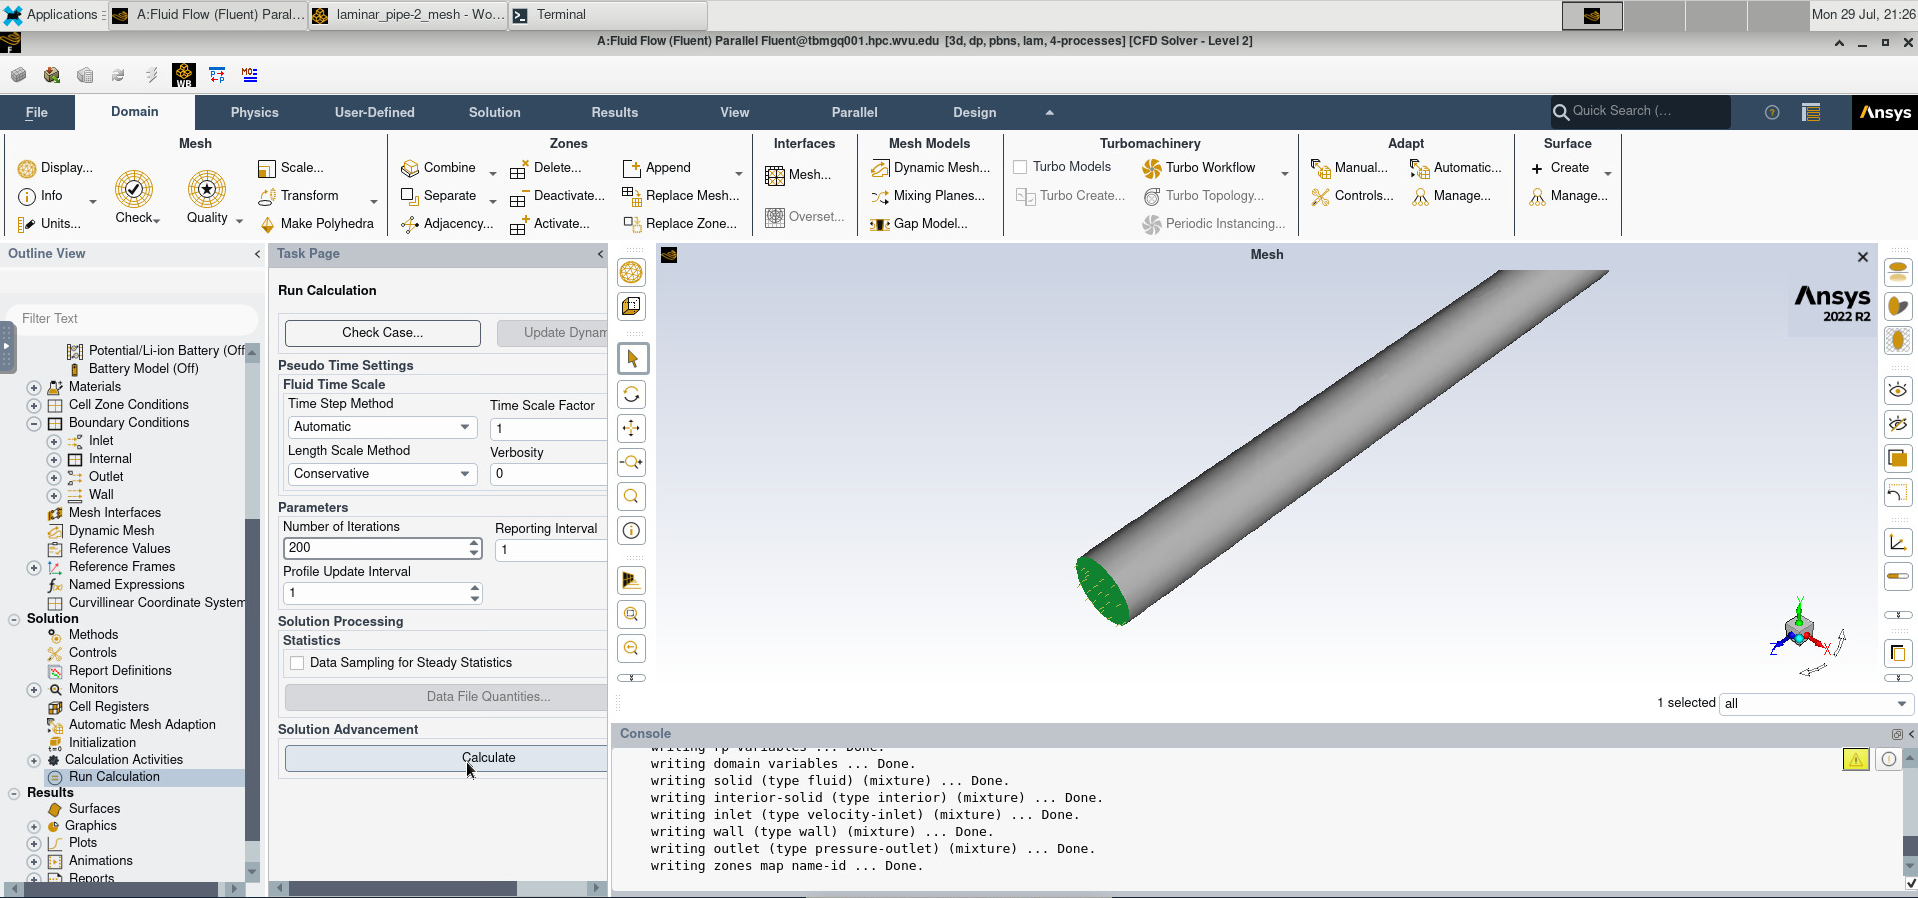Click the Number of Iterations input field
The height and width of the screenshot is (898, 1918).
click(375, 548)
